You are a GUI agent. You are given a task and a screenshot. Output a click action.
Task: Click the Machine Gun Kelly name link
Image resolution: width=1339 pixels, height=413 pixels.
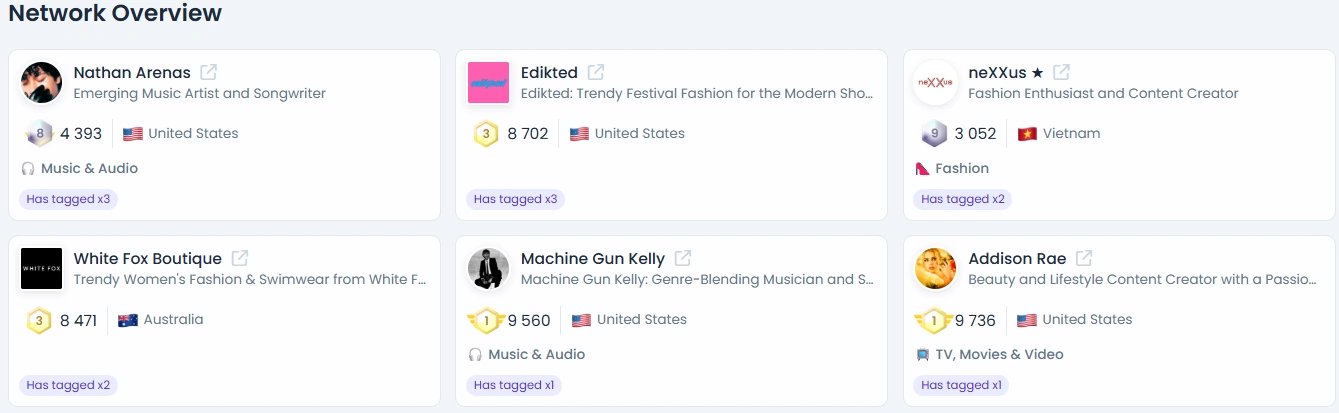[593, 259]
